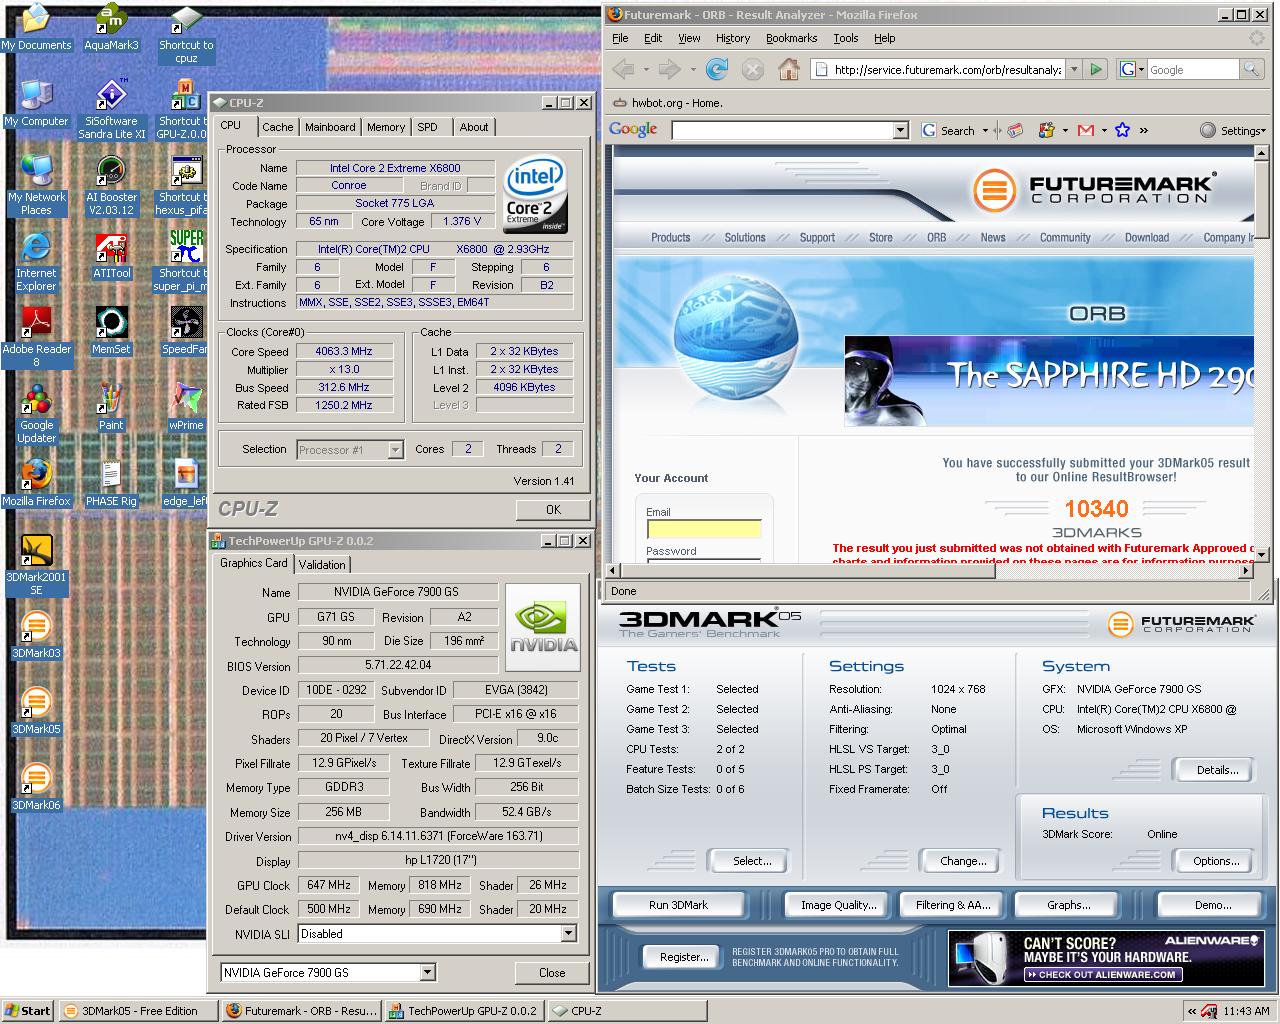1280x1024 pixels.
Task: Open Google Updater desktop icon
Action: point(36,413)
